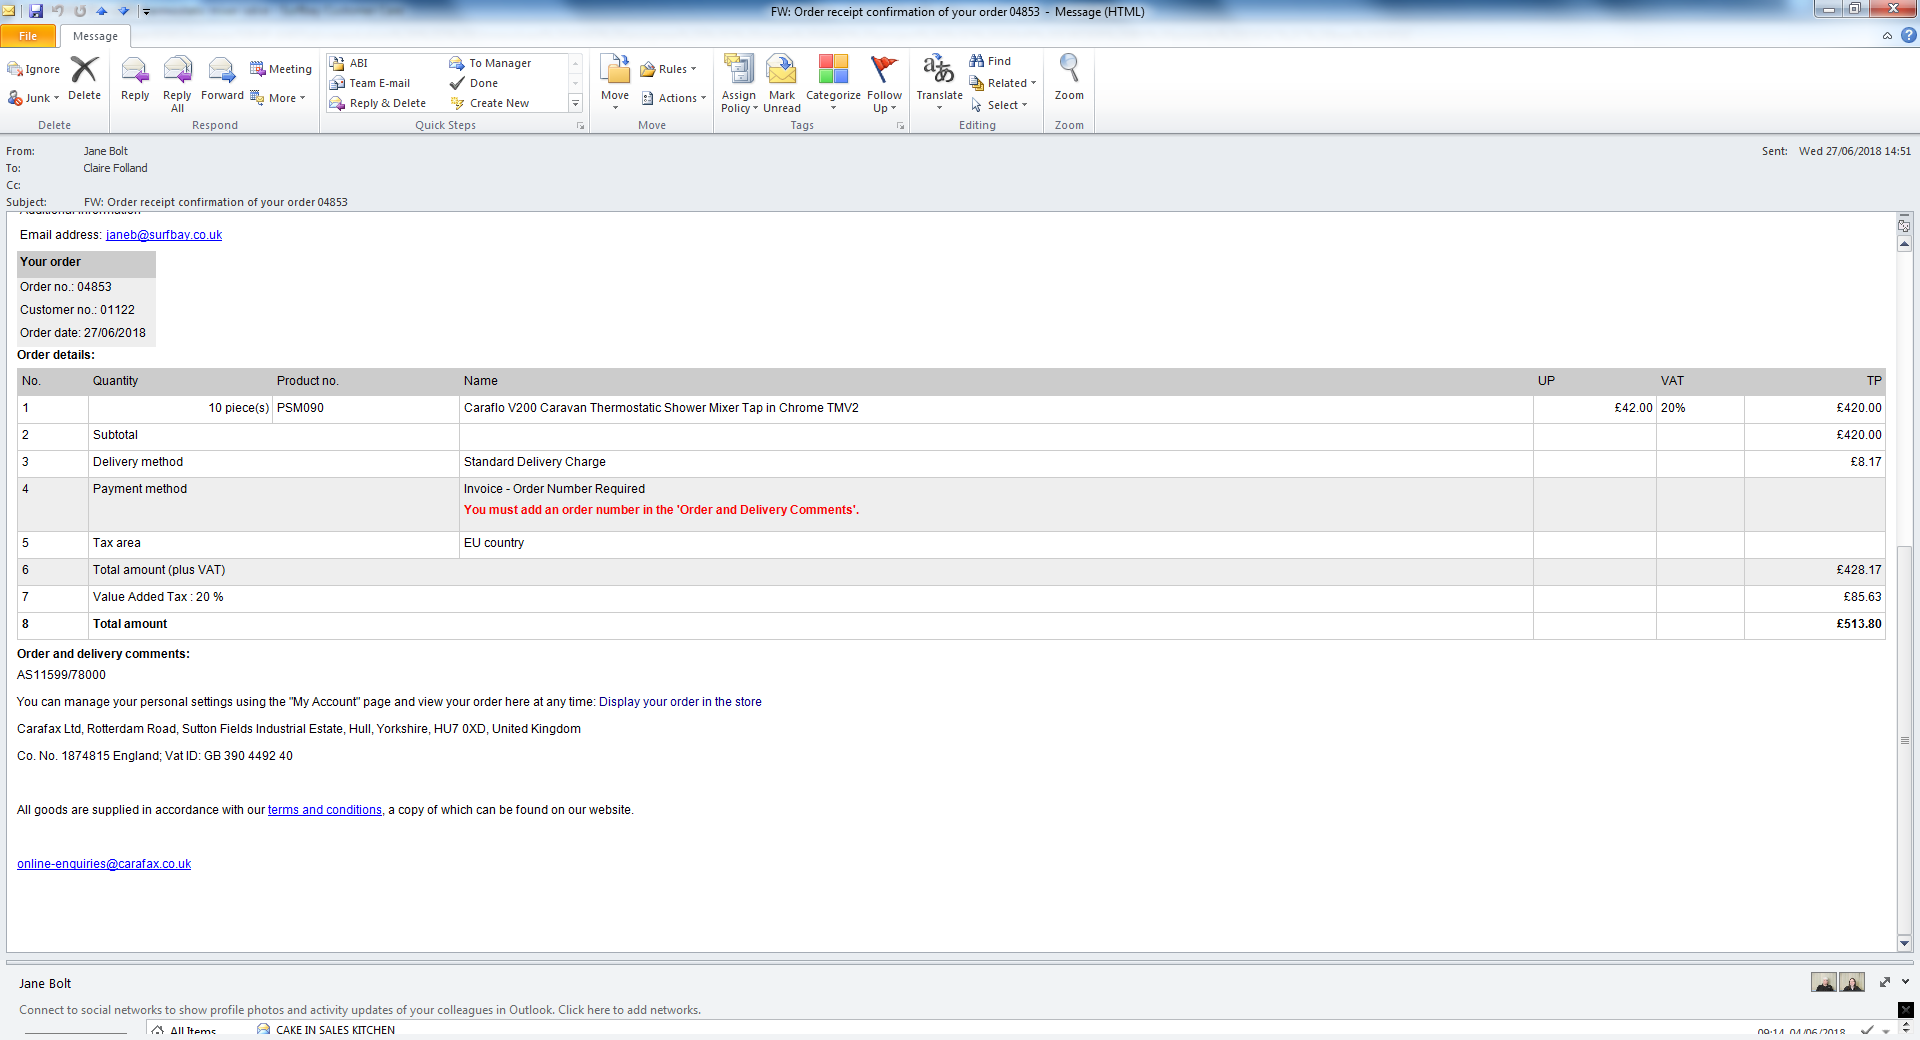Open the Follow Up flag menu
This screenshot has width=1920, height=1040.
tap(884, 84)
